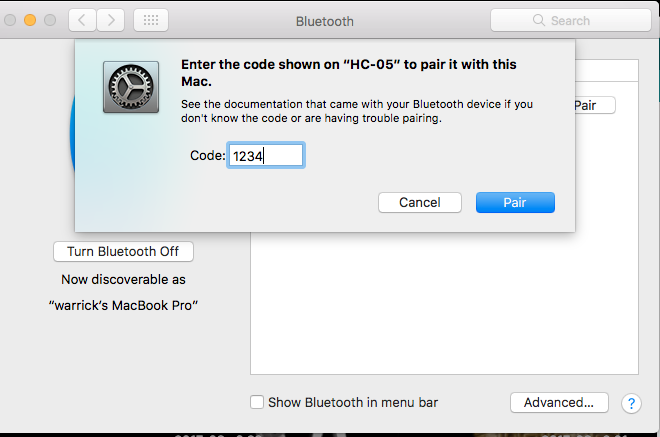
Task: Click the yellow minimize window button
Action: click(x=30, y=20)
